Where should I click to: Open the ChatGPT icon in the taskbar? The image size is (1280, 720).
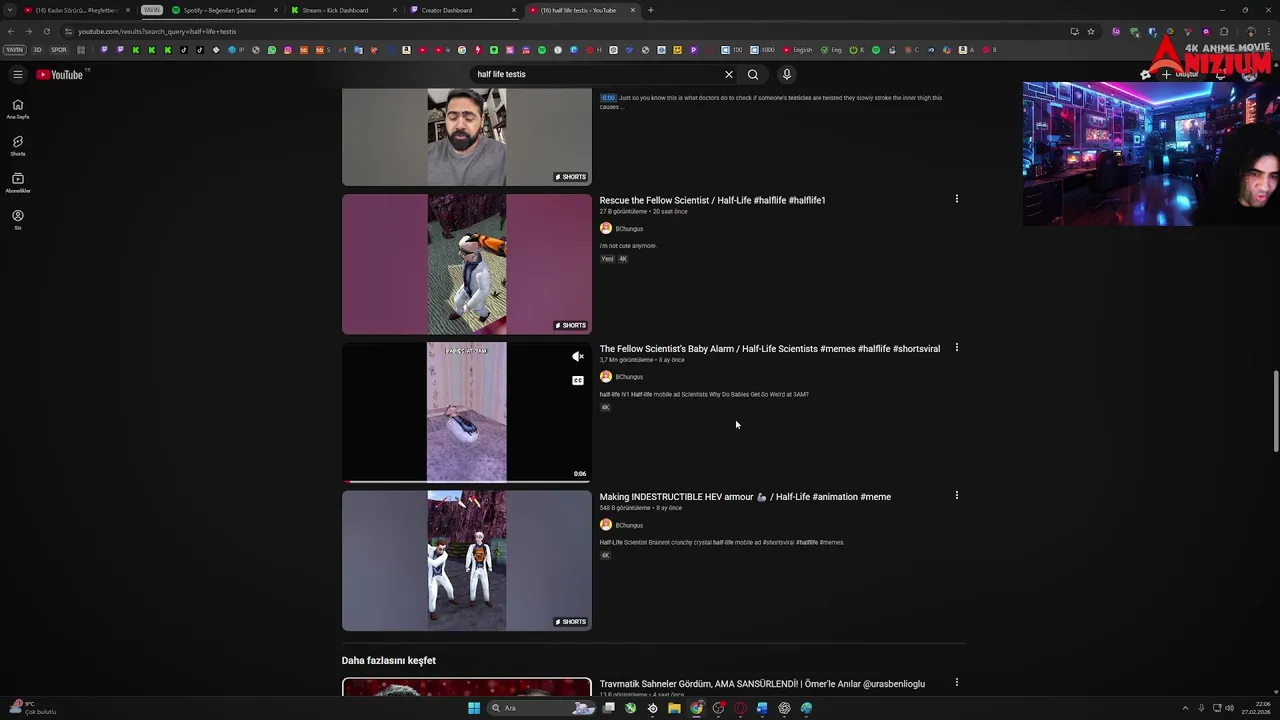pos(784,708)
